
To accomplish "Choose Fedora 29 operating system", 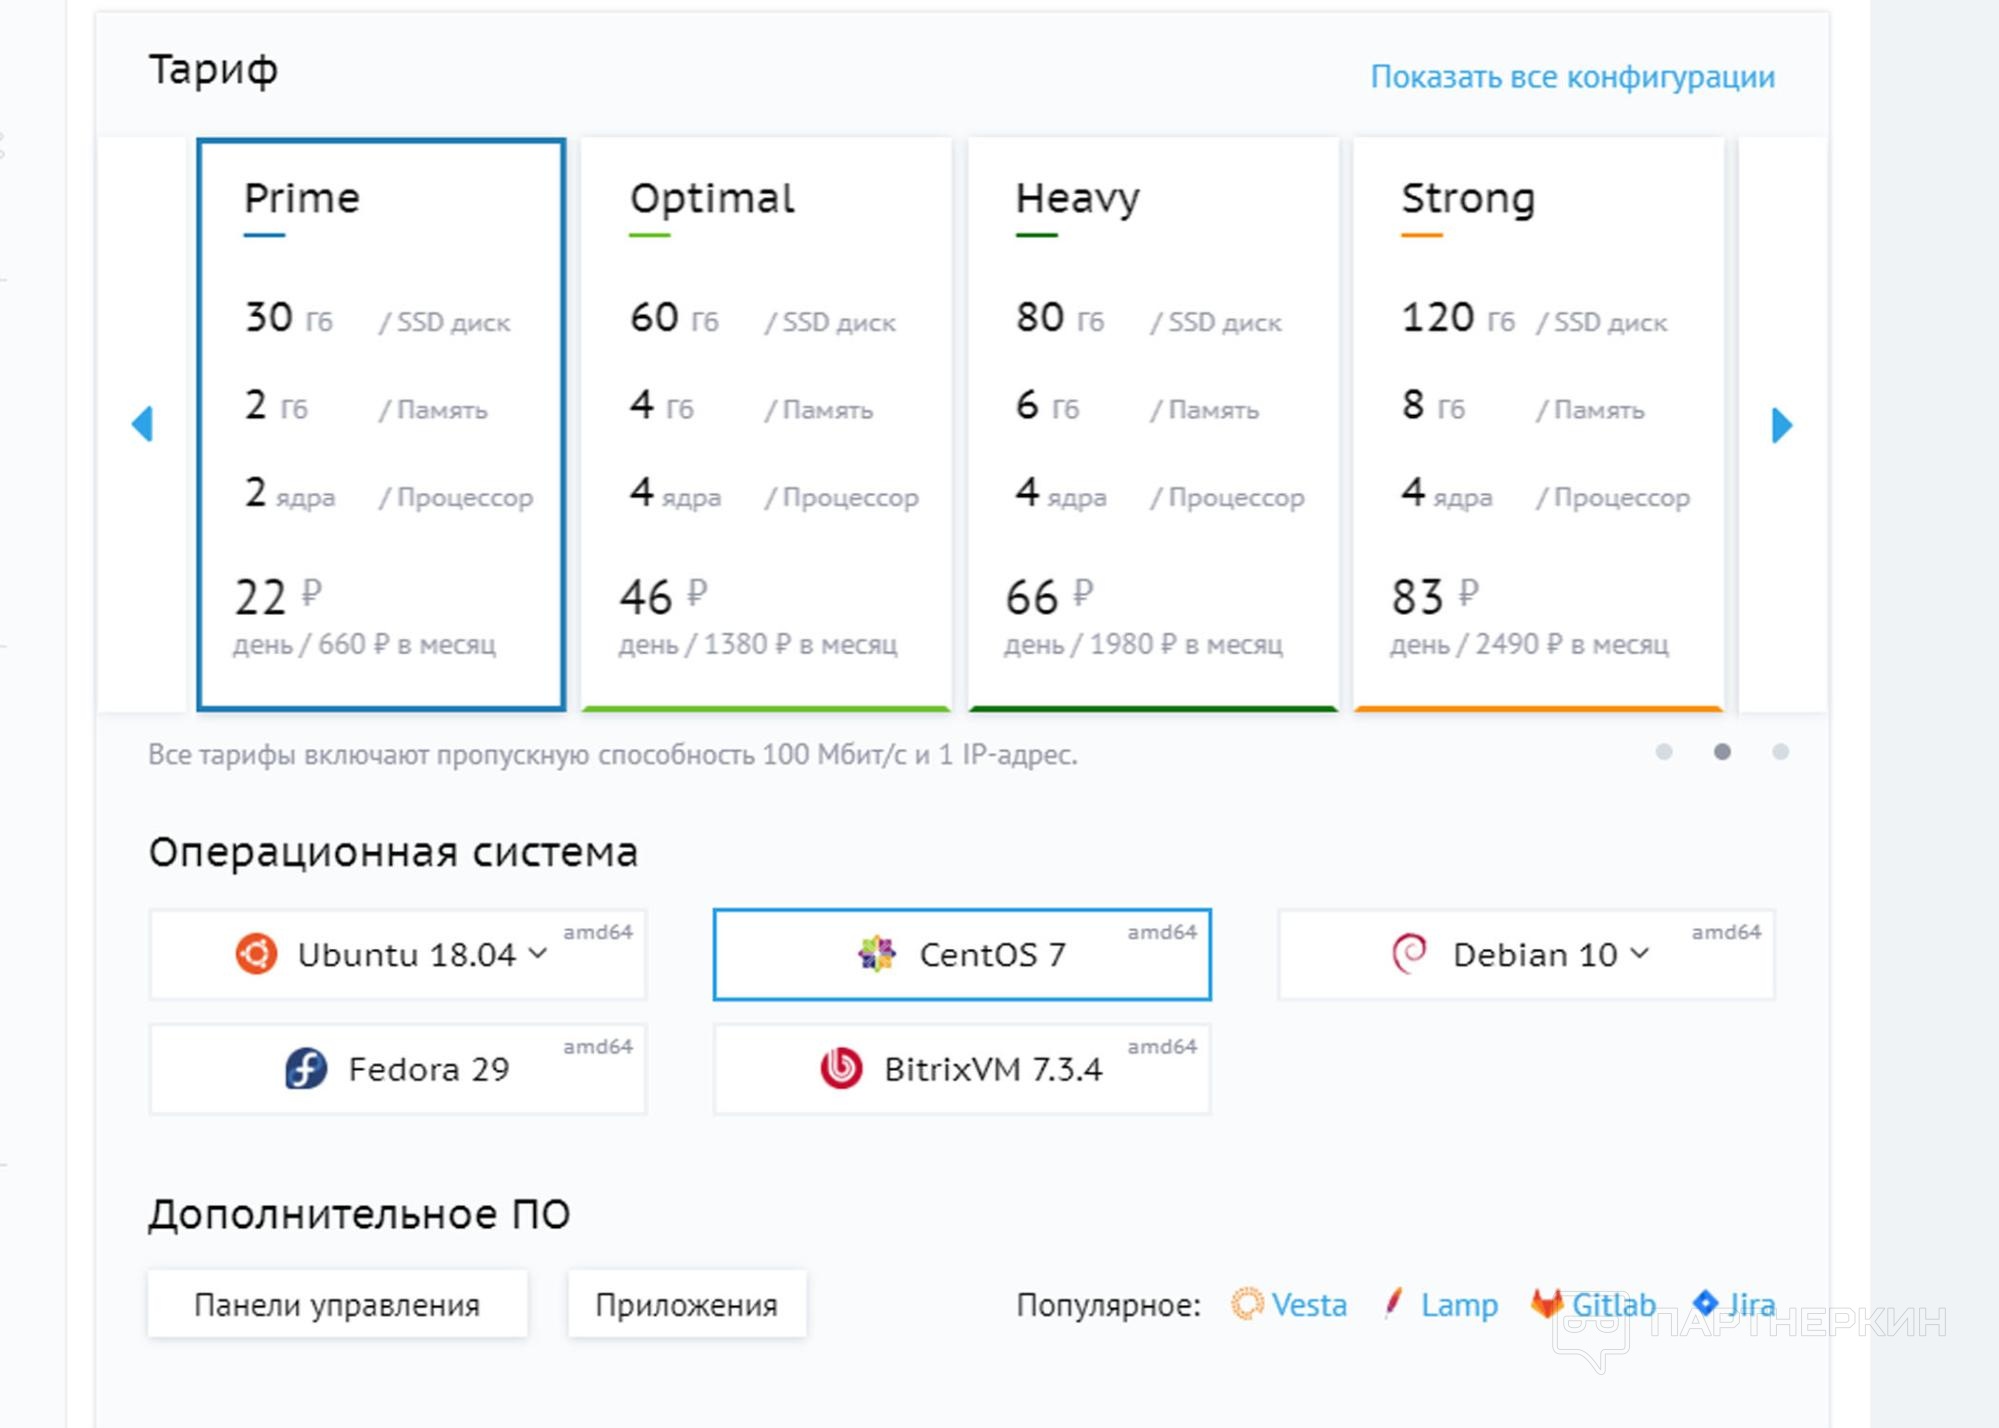I will (398, 1069).
